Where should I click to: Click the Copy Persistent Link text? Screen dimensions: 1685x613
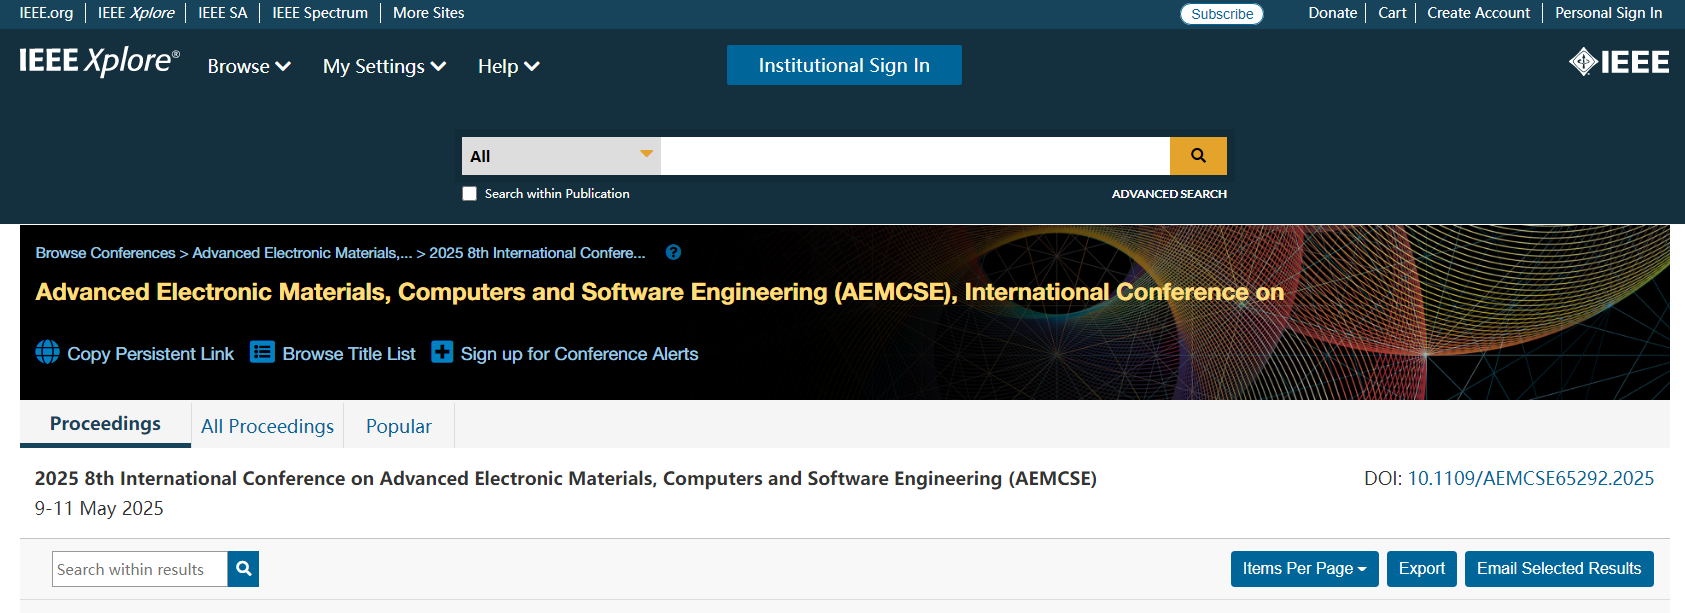click(150, 354)
